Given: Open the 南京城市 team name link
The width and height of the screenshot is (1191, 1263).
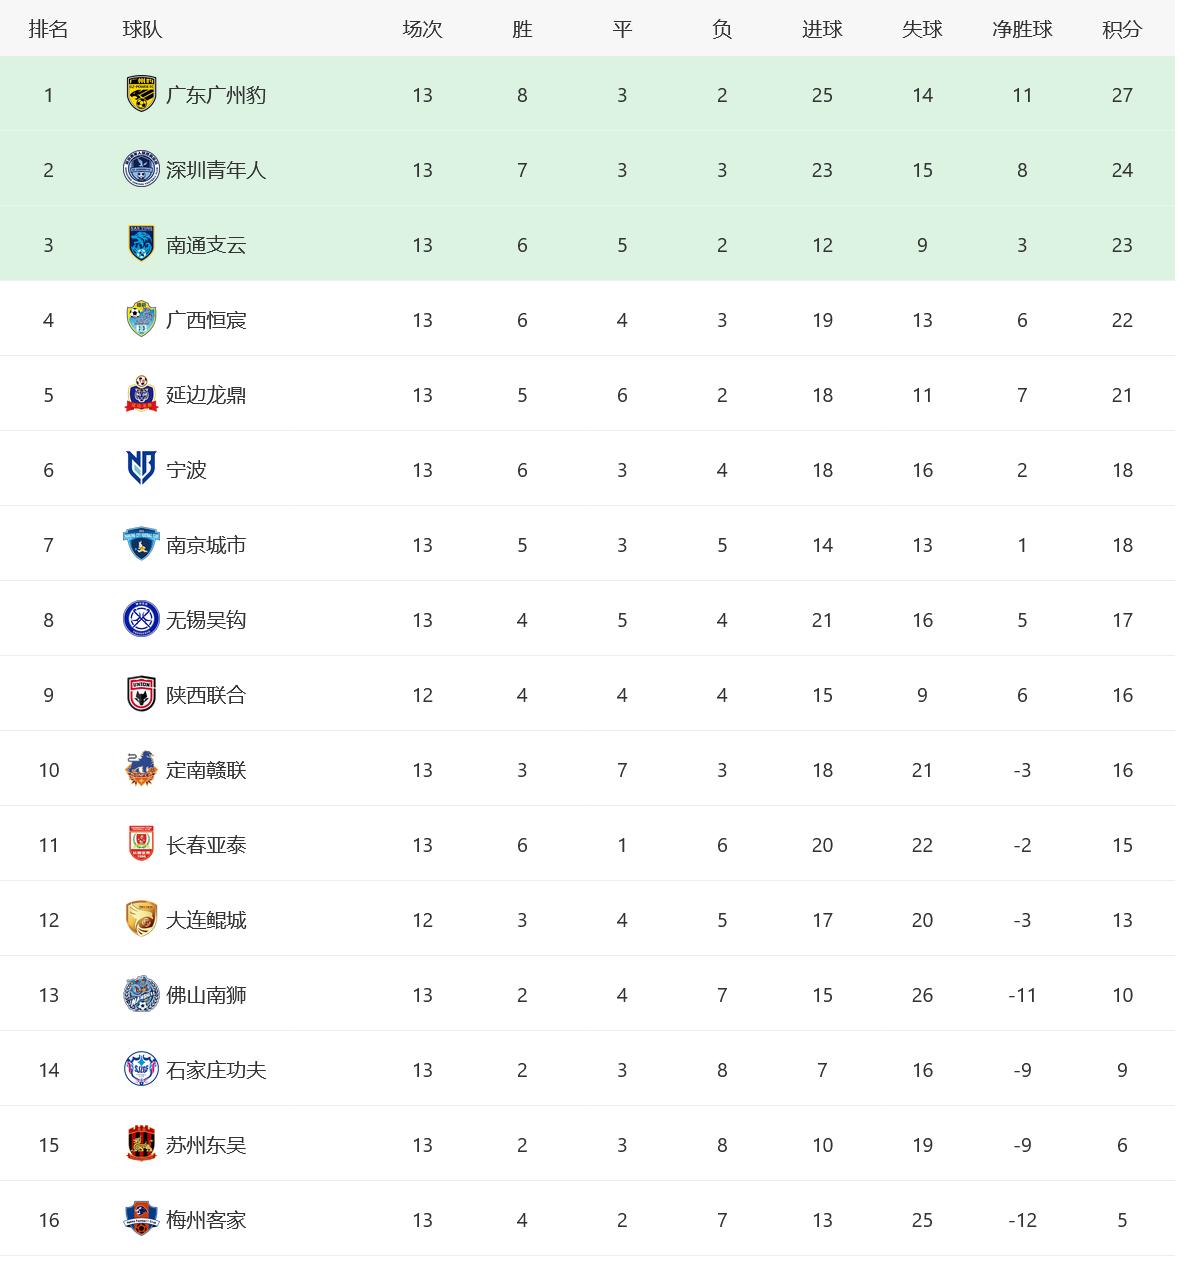Looking at the screenshot, I should [206, 545].
